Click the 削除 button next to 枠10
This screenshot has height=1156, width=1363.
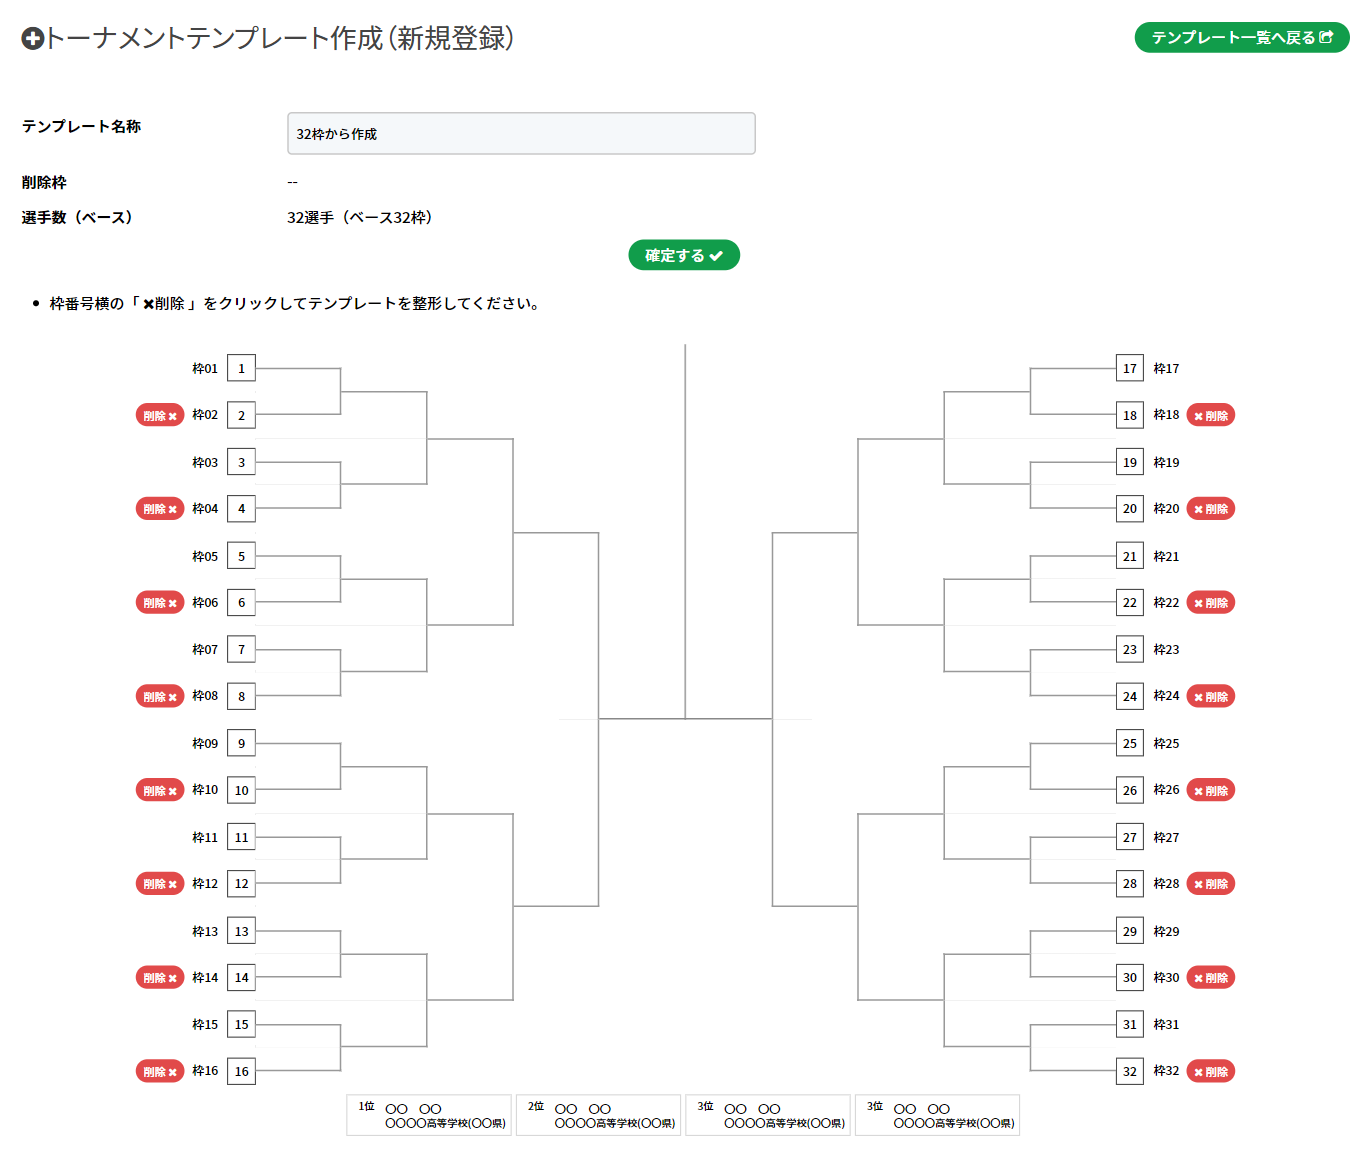(160, 790)
